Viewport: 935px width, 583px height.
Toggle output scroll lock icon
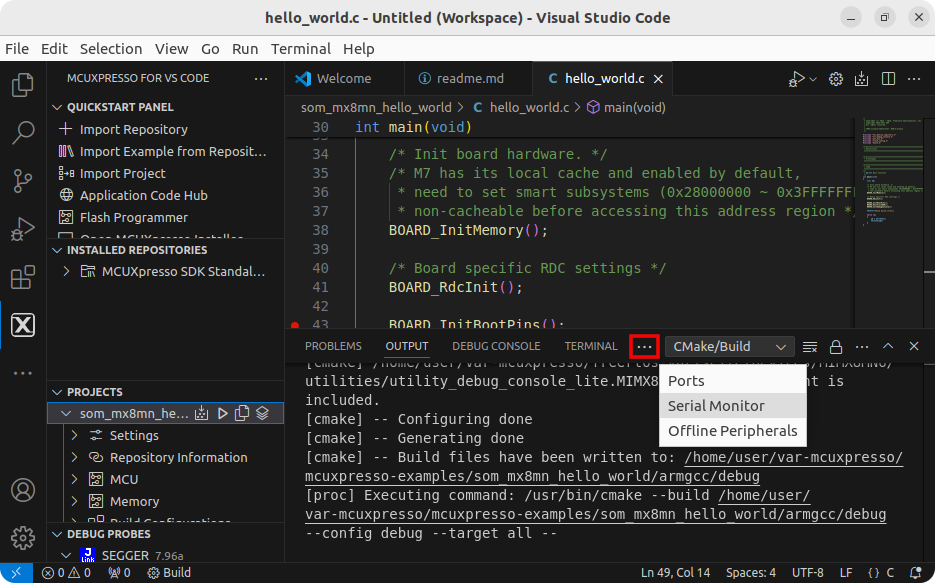pos(836,346)
